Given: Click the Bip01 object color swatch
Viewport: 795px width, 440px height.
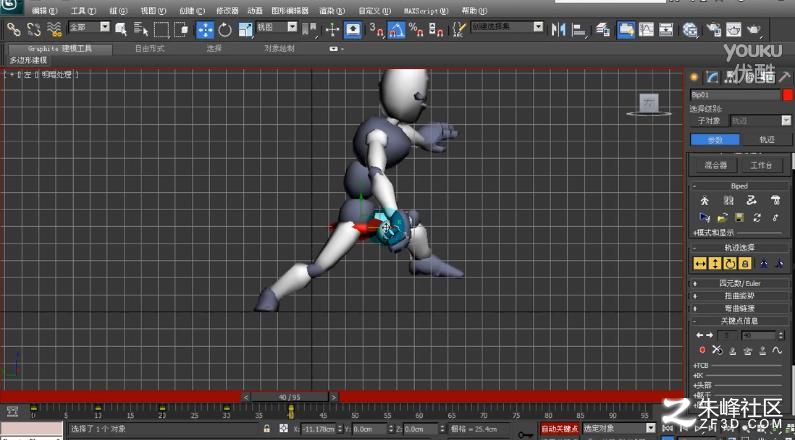Looking at the screenshot, I should click(x=787, y=95).
